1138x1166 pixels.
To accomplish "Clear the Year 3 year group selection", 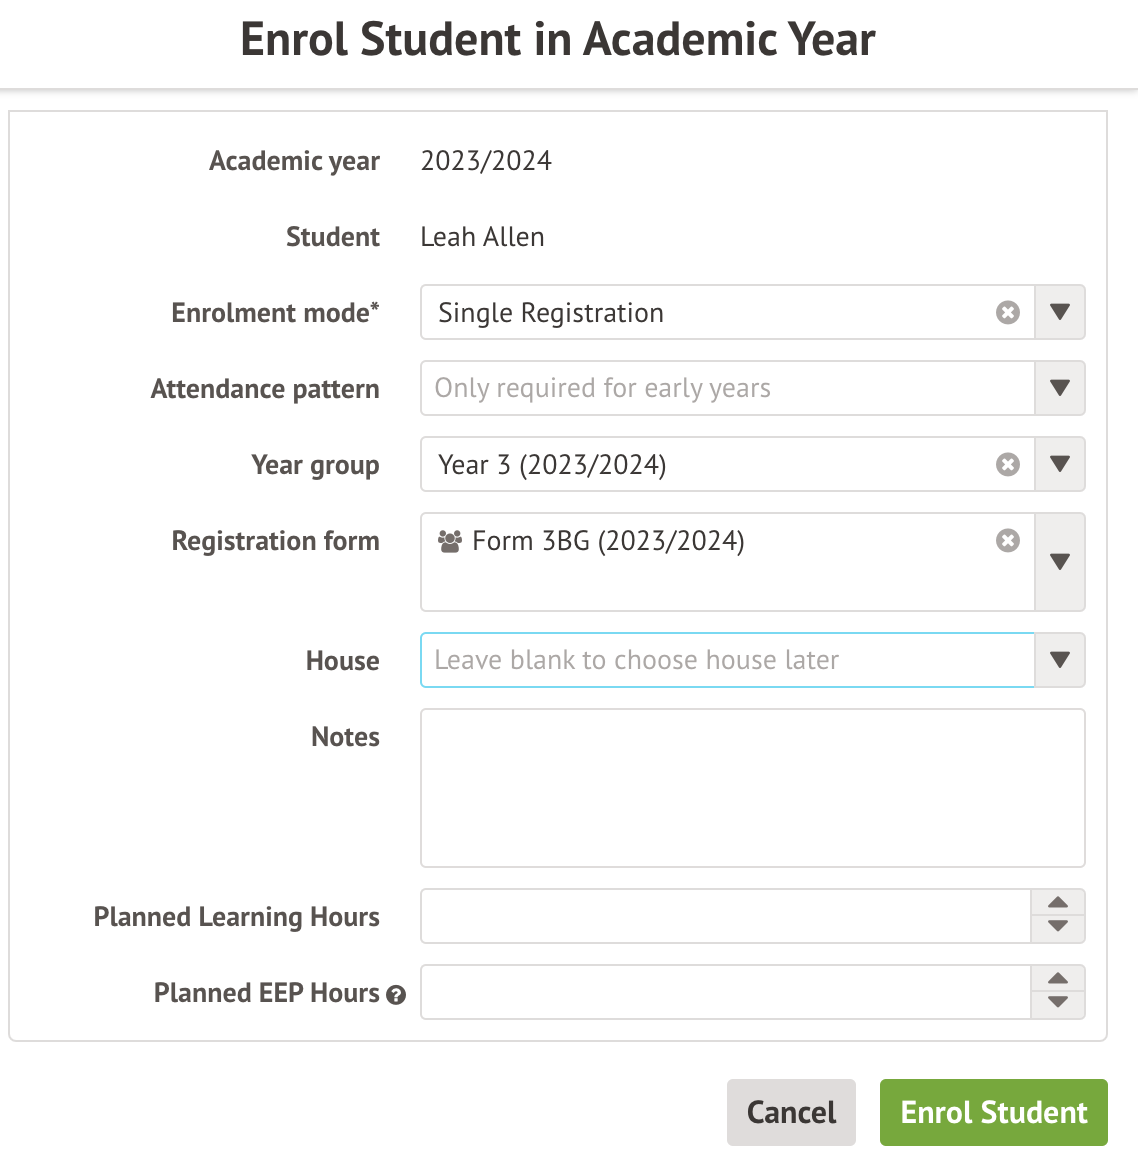I will (1008, 465).
